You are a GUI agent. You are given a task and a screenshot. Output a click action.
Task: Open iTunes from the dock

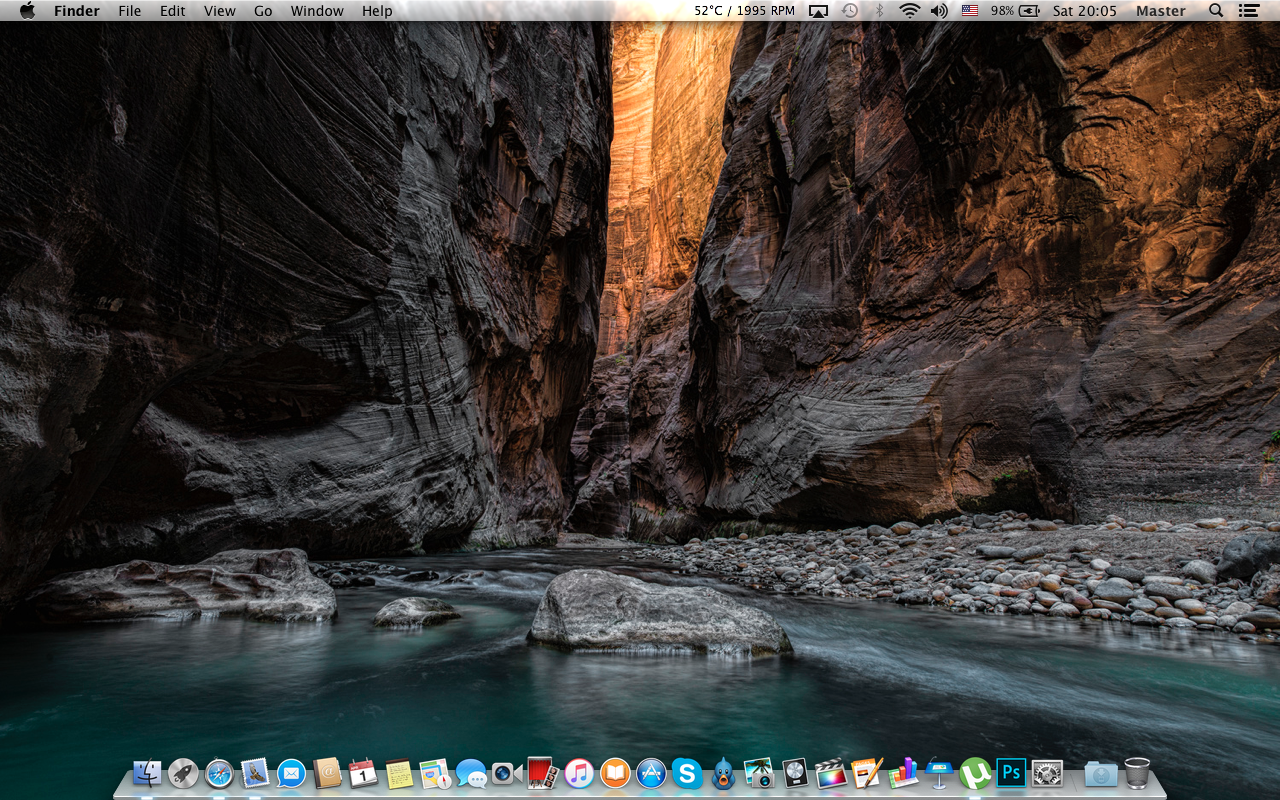click(x=579, y=773)
